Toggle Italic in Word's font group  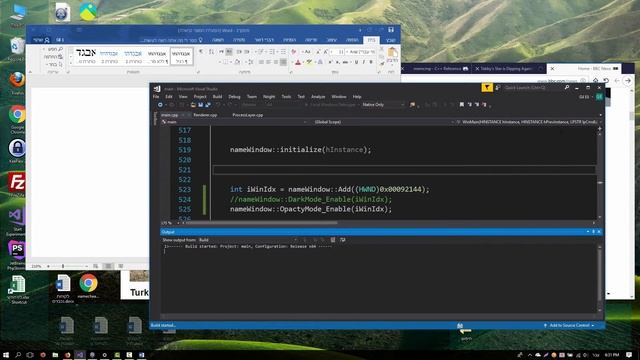(x=364, y=62)
